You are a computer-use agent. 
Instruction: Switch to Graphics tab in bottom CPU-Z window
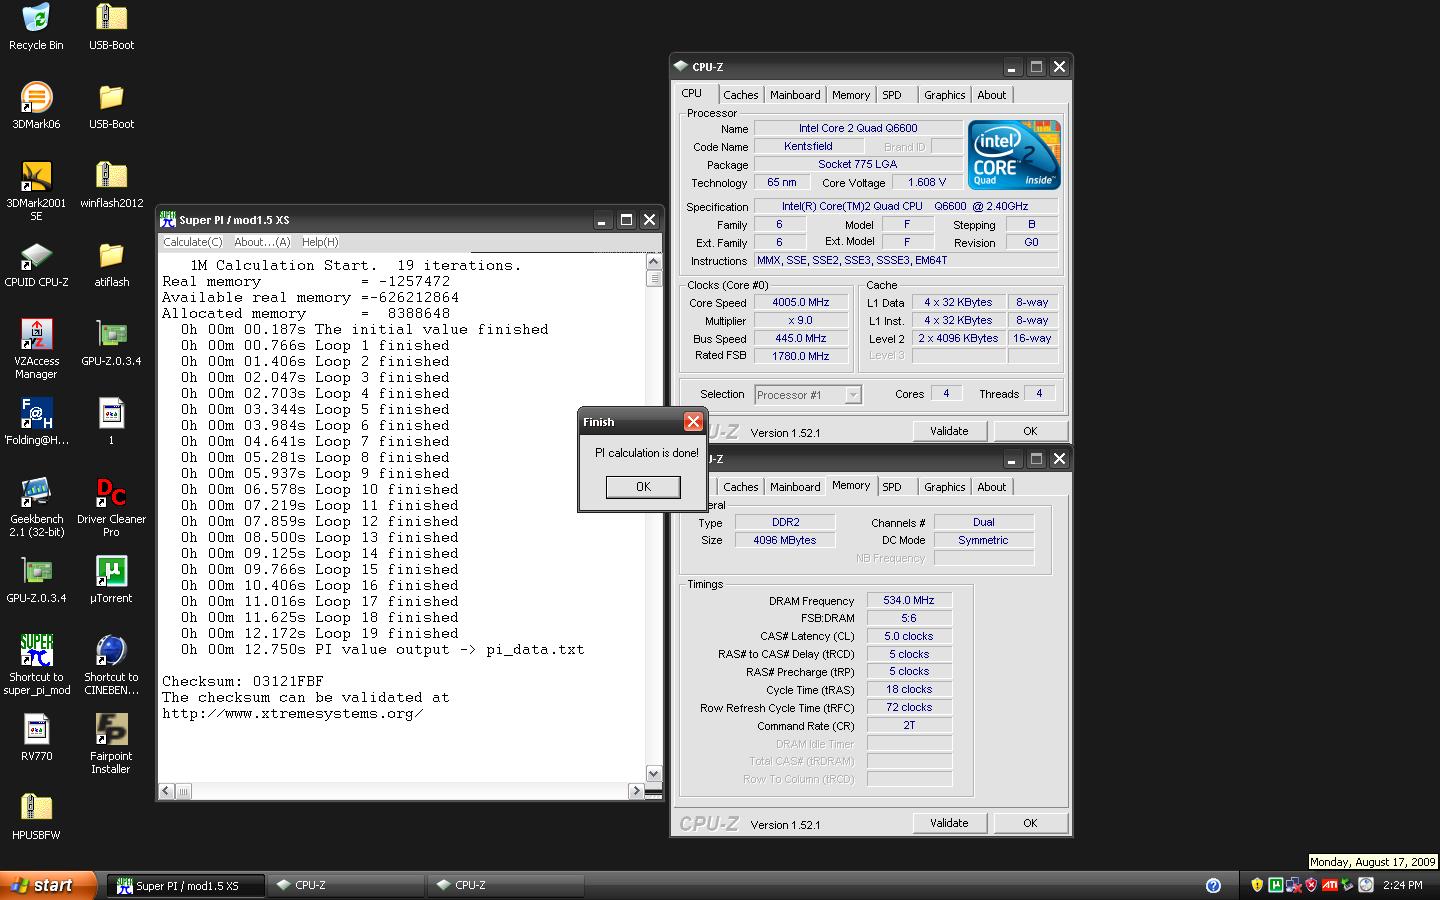point(944,487)
